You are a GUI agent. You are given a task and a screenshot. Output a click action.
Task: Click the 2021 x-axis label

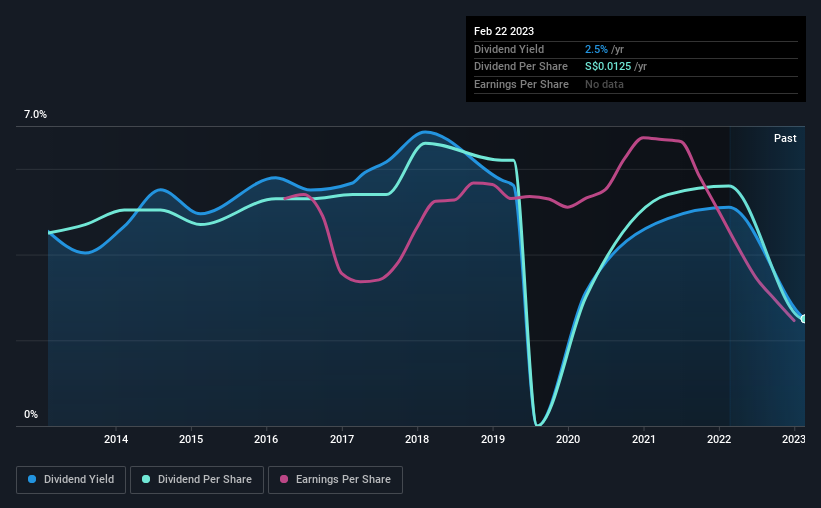[x=644, y=439]
